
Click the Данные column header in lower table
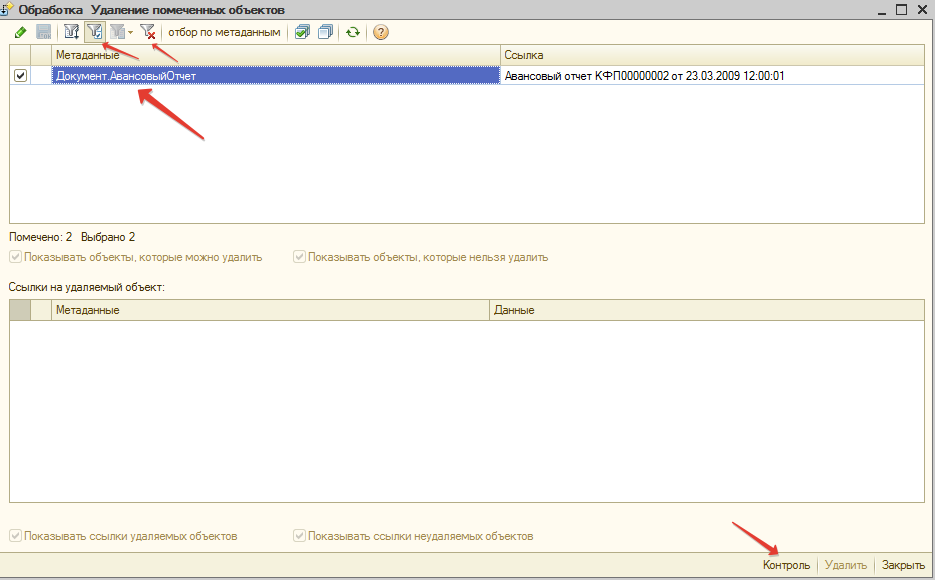coord(706,310)
